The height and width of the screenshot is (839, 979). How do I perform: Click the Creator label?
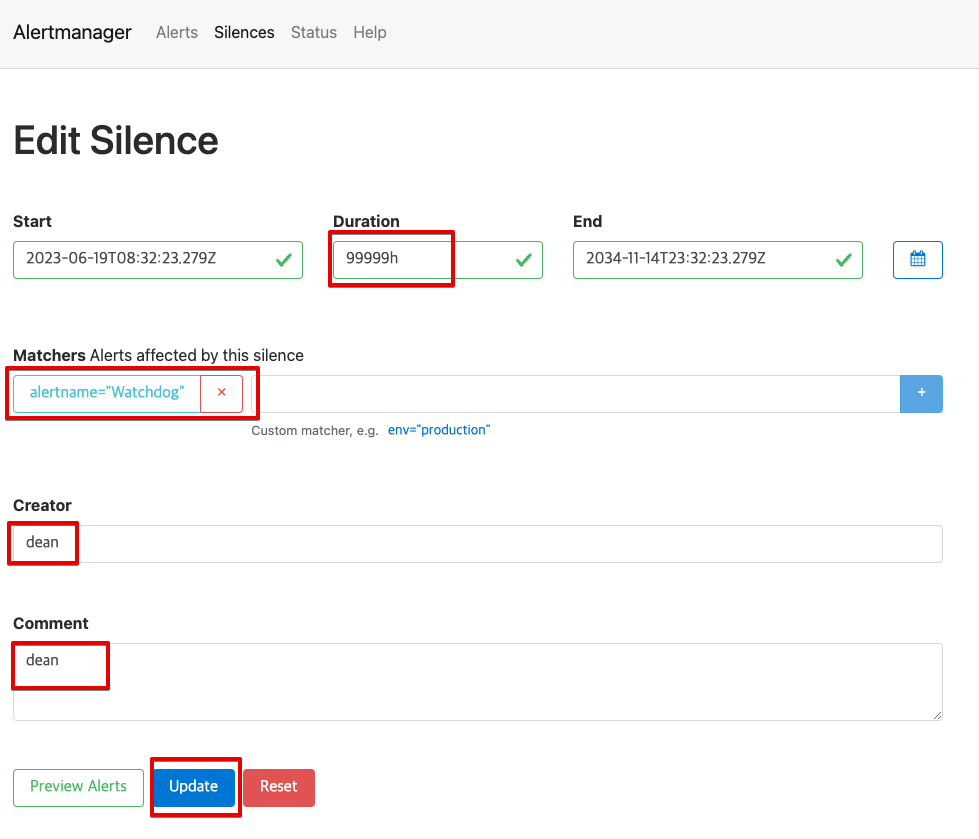click(42, 505)
